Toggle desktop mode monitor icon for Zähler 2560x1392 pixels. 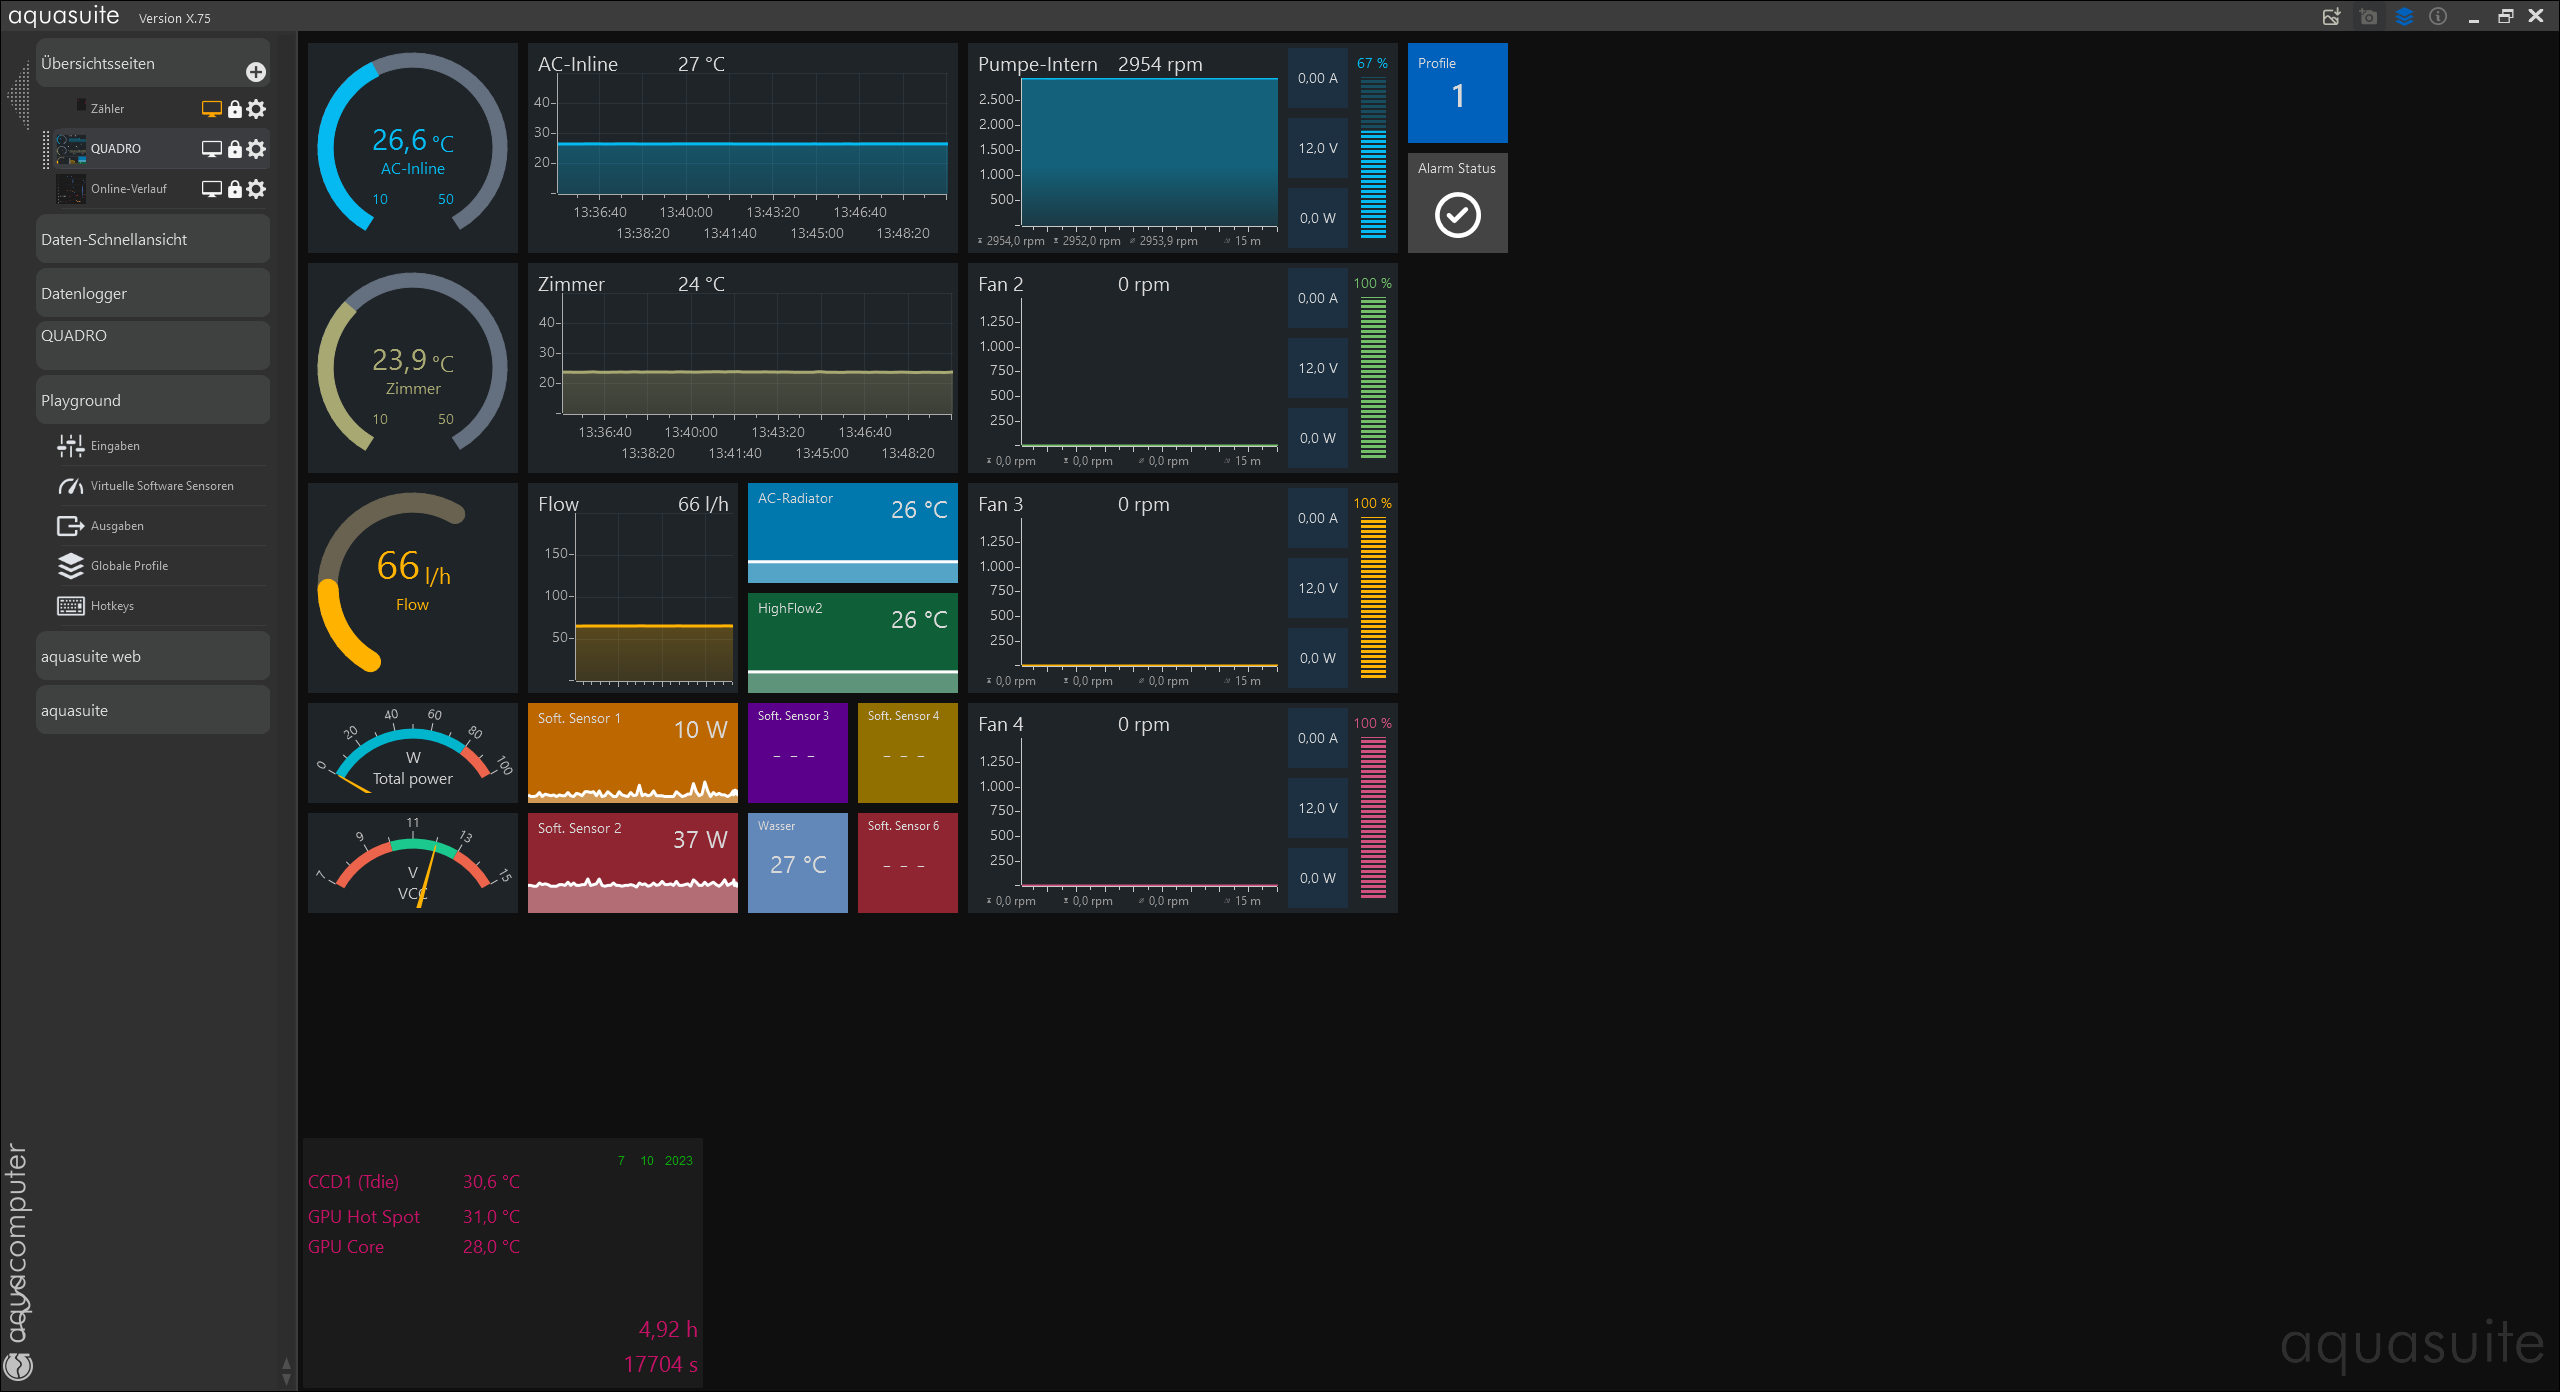pos(211,109)
